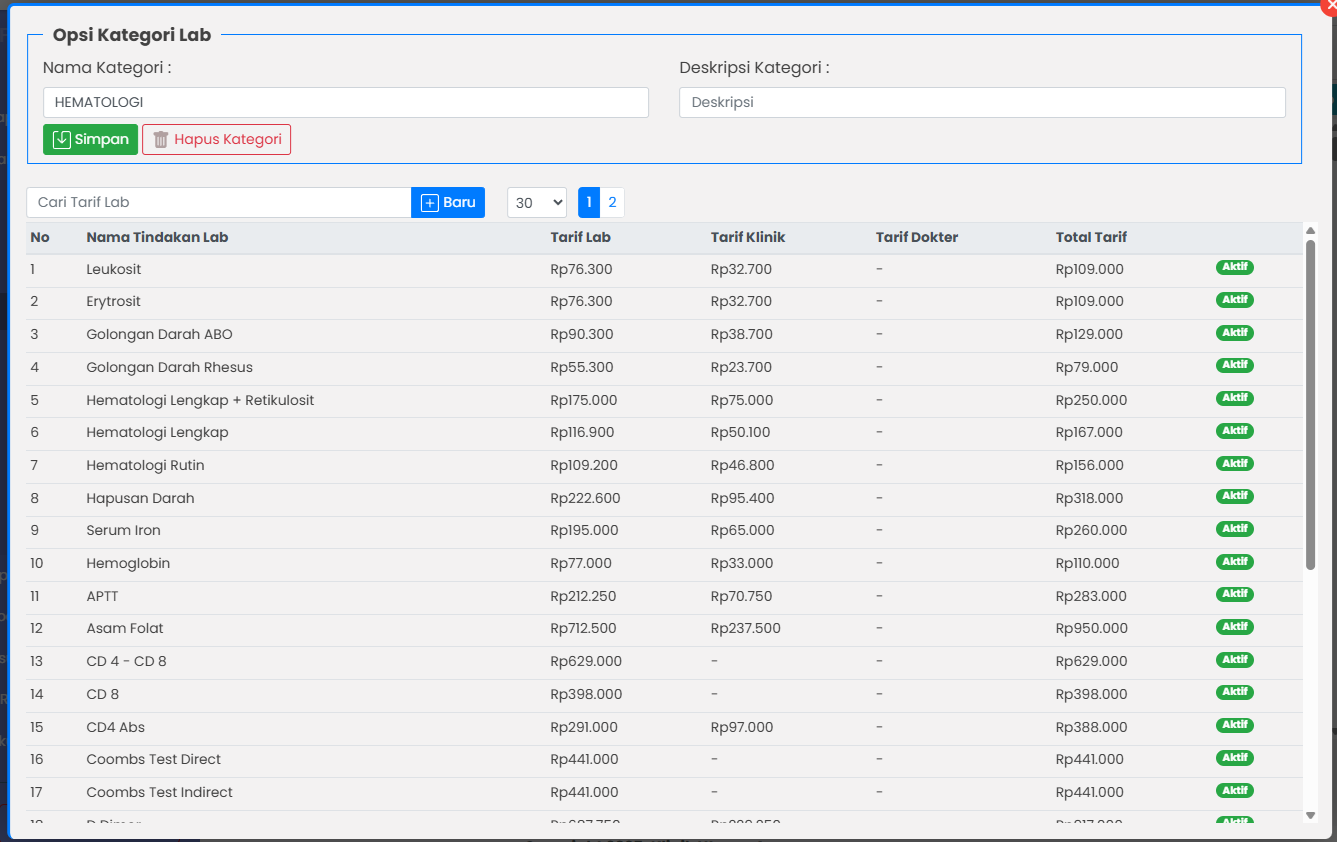Go to page 2 of lab tariffs
Viewport: 1337px width, 842px height.
point(612,202)
